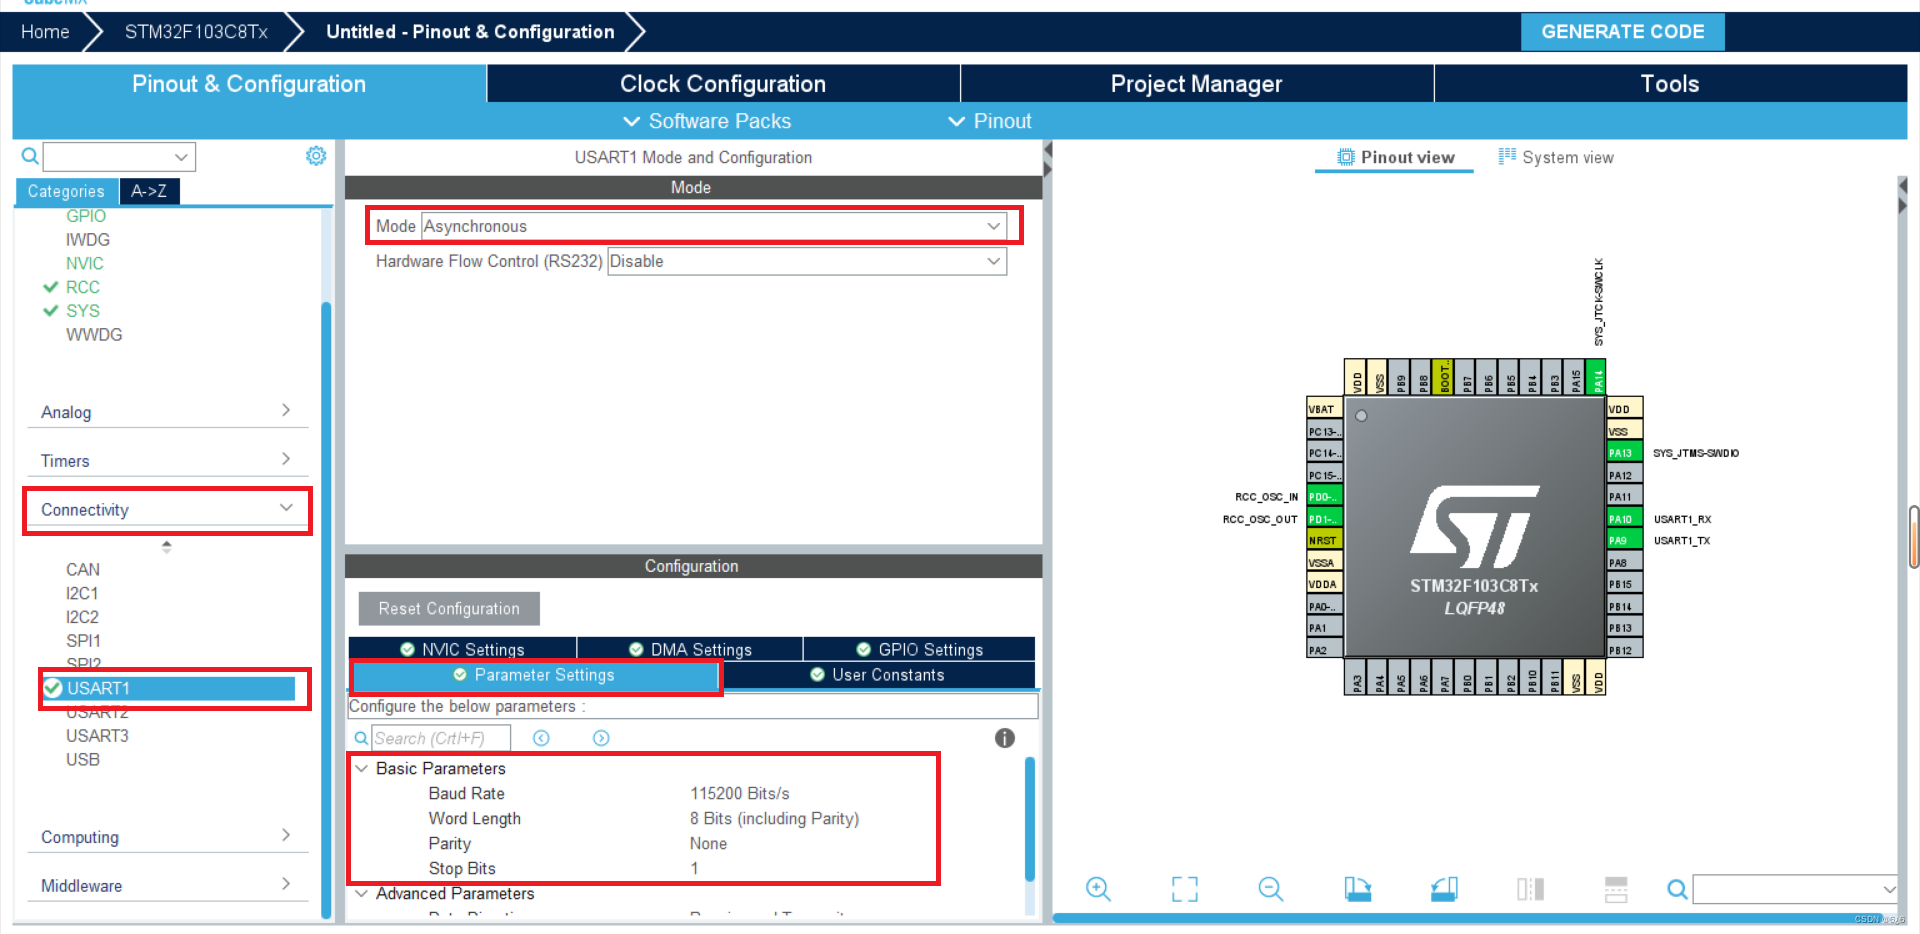Image resolution: width=1920 pixels, height=934 pixels.
Task: Select USART1 in the peripheral list
Action: [169, 688]
